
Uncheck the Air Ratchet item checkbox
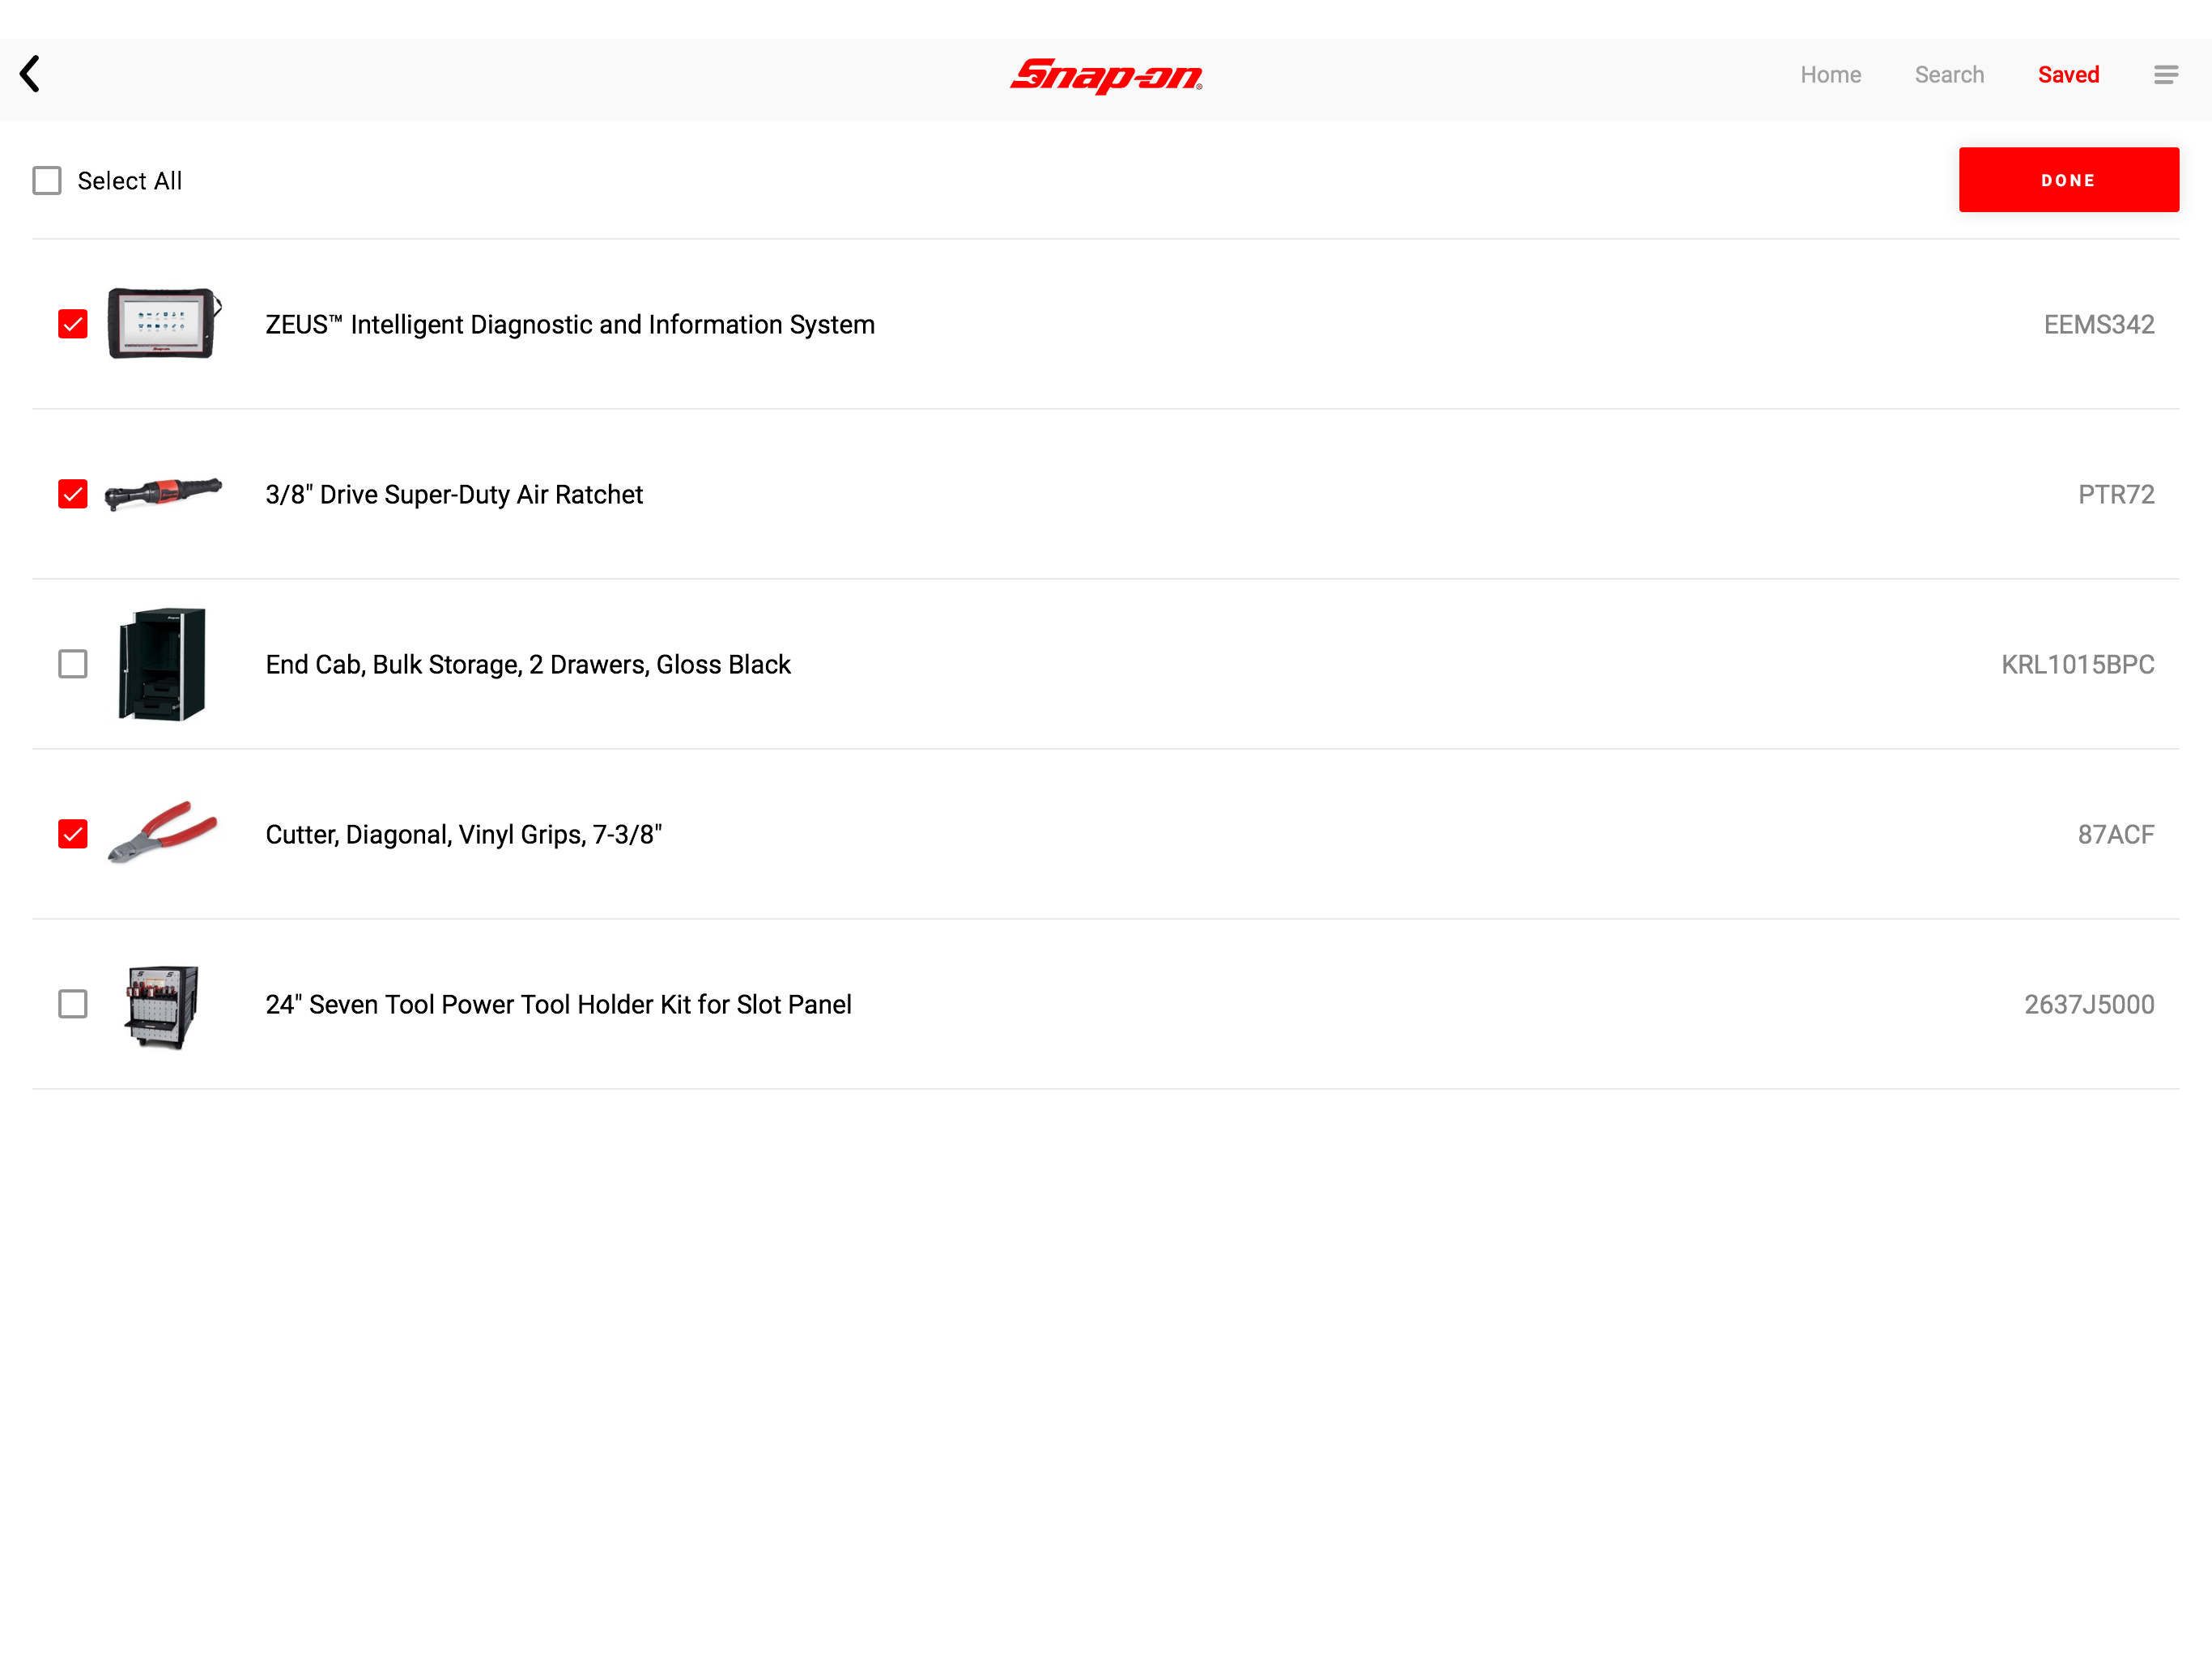point(73,494)
